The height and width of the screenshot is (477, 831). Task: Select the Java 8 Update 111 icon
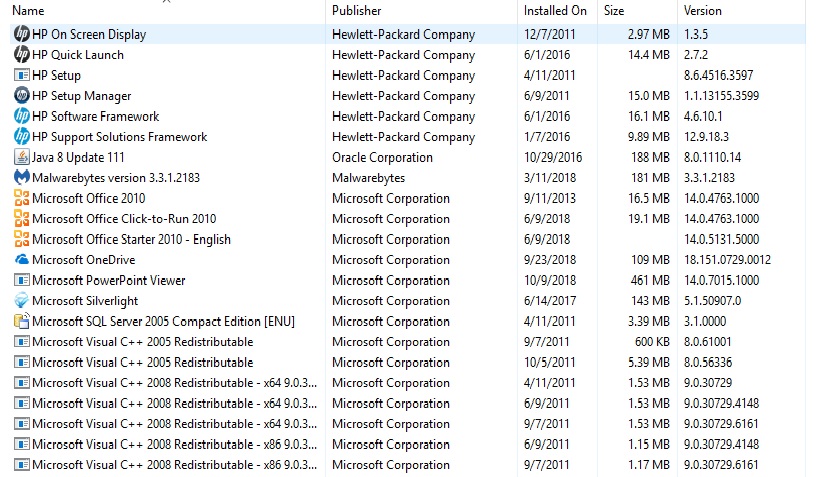pos(22,157)
